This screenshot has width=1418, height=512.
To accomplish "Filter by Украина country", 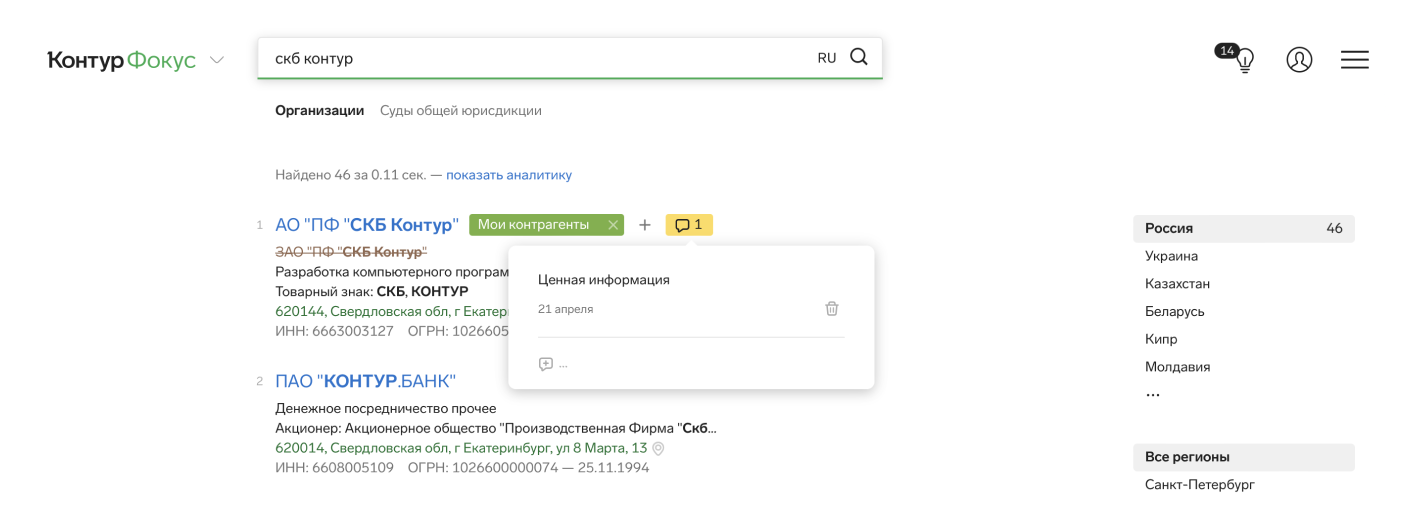I will (x=1171, y=256).
